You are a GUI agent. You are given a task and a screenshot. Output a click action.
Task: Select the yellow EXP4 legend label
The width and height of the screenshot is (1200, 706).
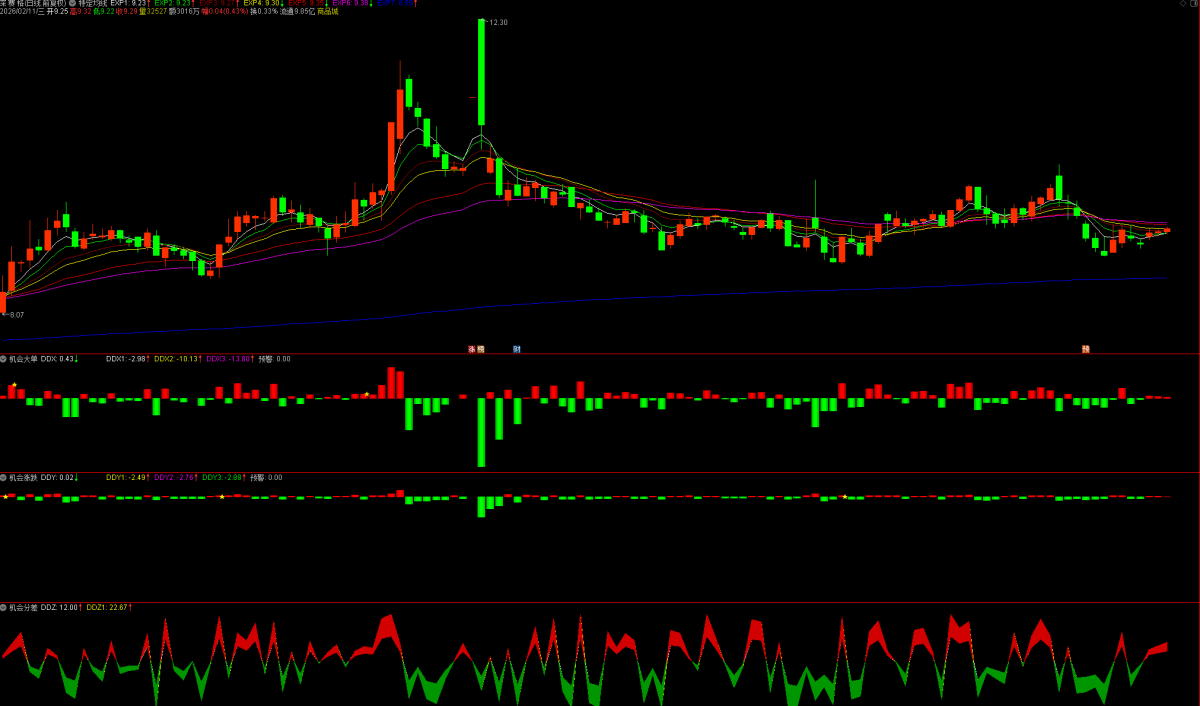(x=263, y=4)
